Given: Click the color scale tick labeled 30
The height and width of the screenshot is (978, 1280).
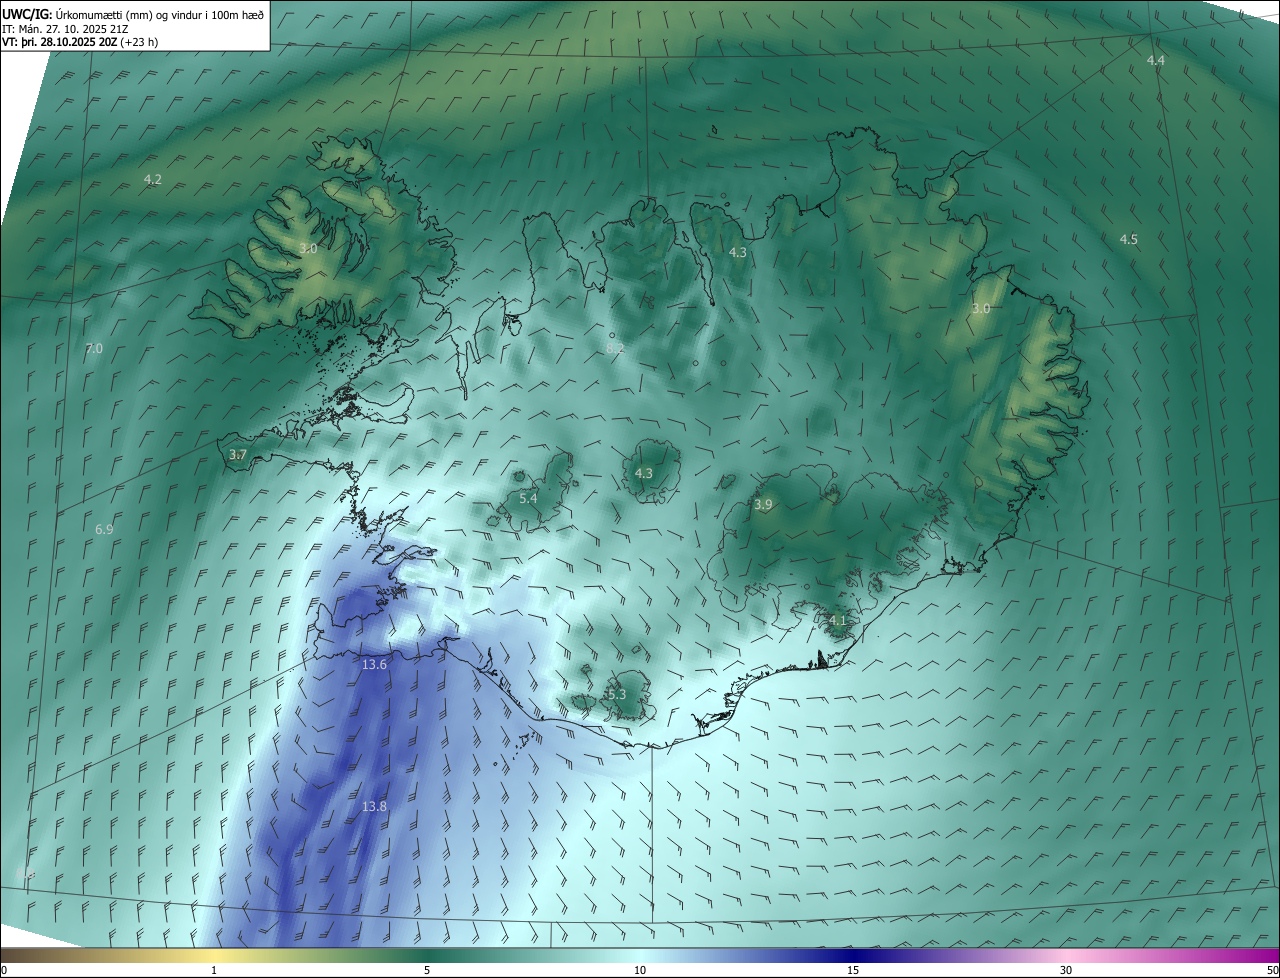Looking at the screenshot, I should coord(1066,970).
